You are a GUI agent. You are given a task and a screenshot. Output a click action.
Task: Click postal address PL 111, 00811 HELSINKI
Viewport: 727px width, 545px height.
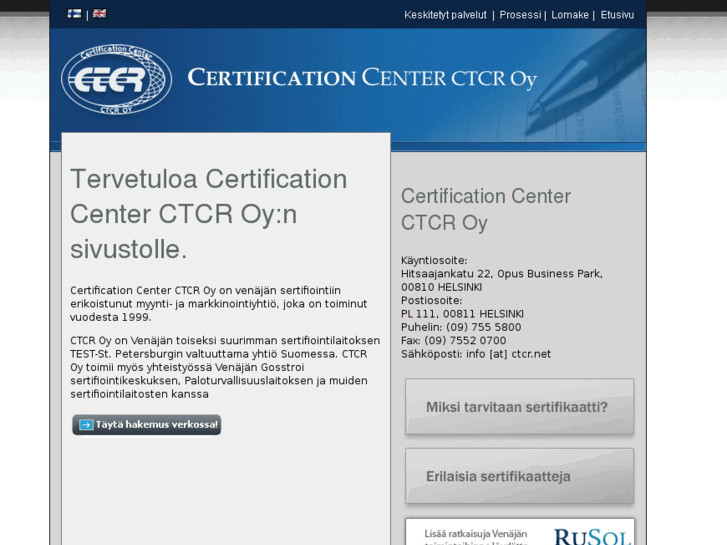point(462,314)
